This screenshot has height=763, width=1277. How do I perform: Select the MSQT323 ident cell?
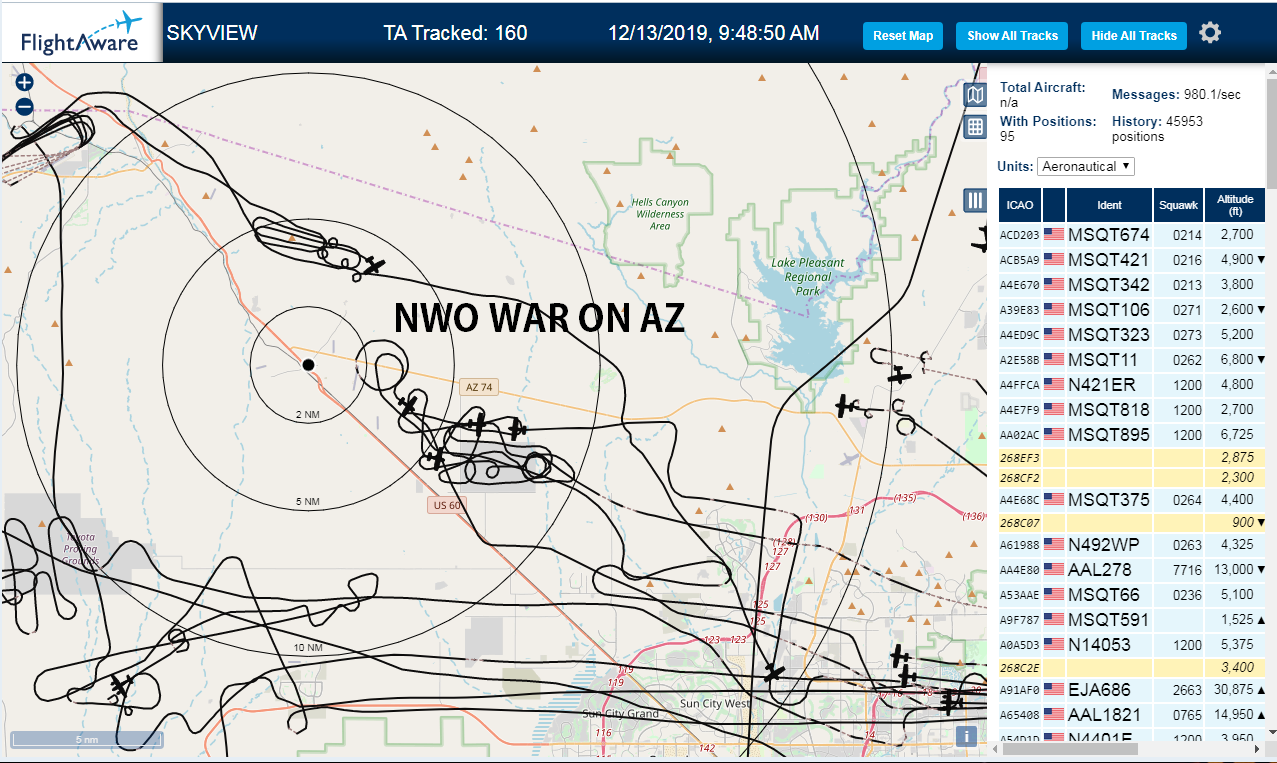coord(1109,335)
